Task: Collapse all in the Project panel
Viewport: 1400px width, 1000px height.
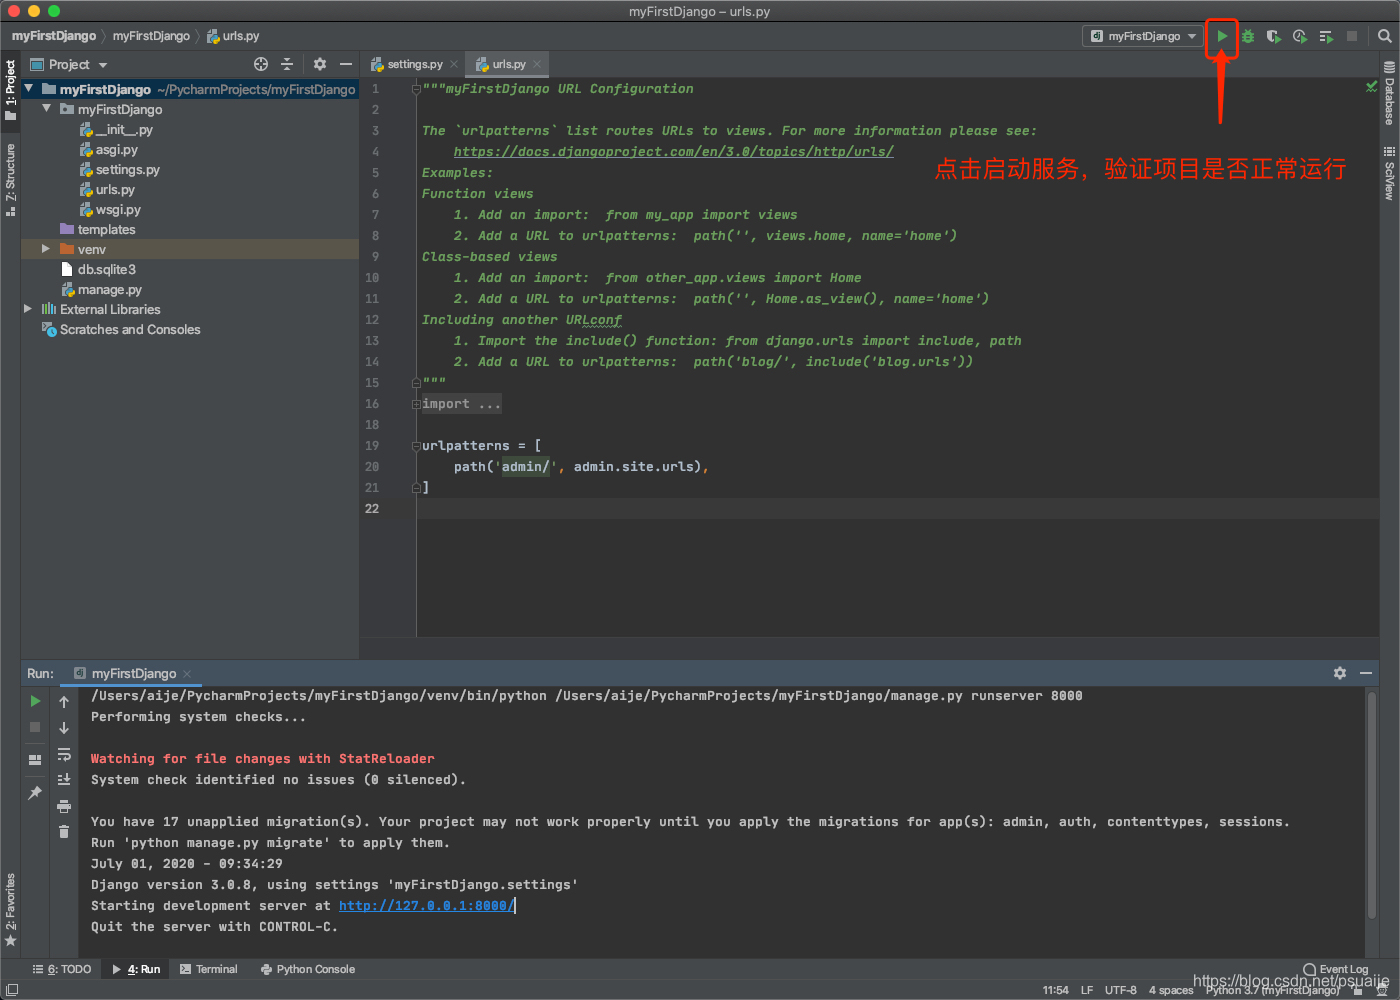Action: [287, 64]
